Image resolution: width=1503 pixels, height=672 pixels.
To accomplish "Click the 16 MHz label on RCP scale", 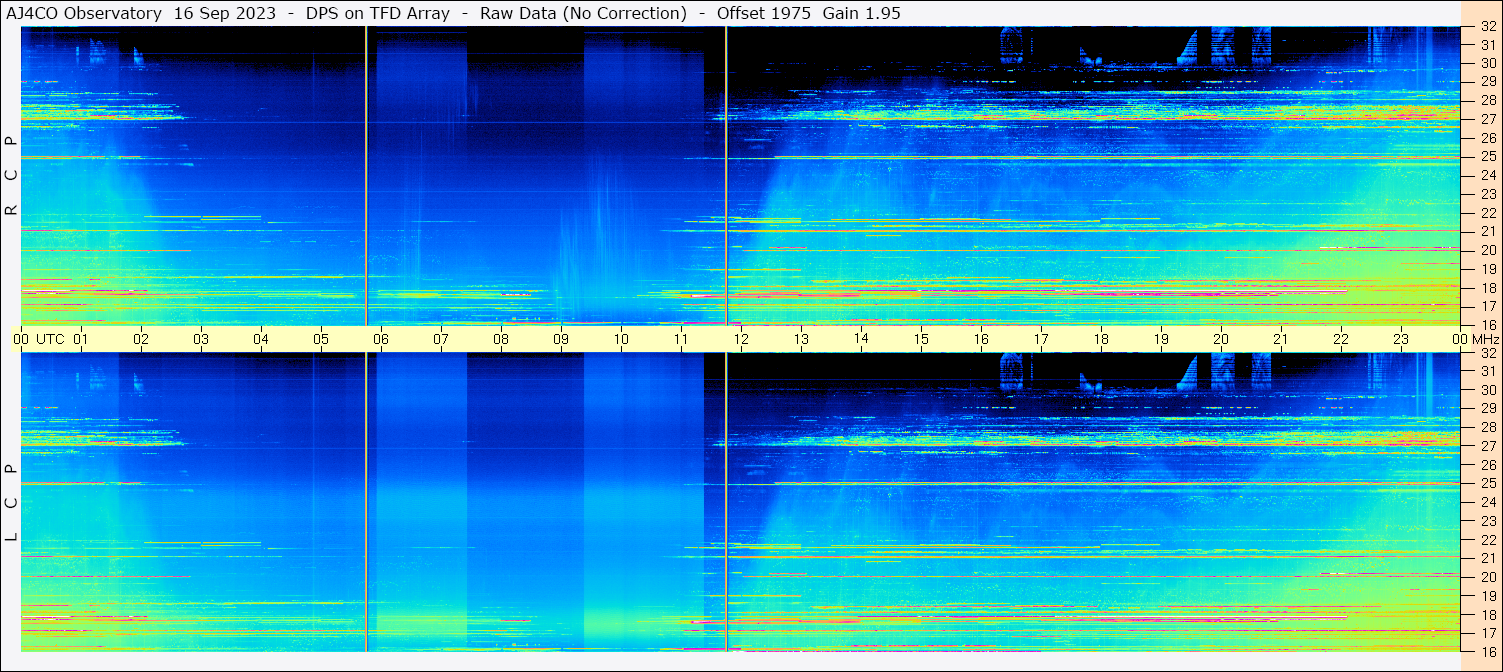I will (1487, 325).
